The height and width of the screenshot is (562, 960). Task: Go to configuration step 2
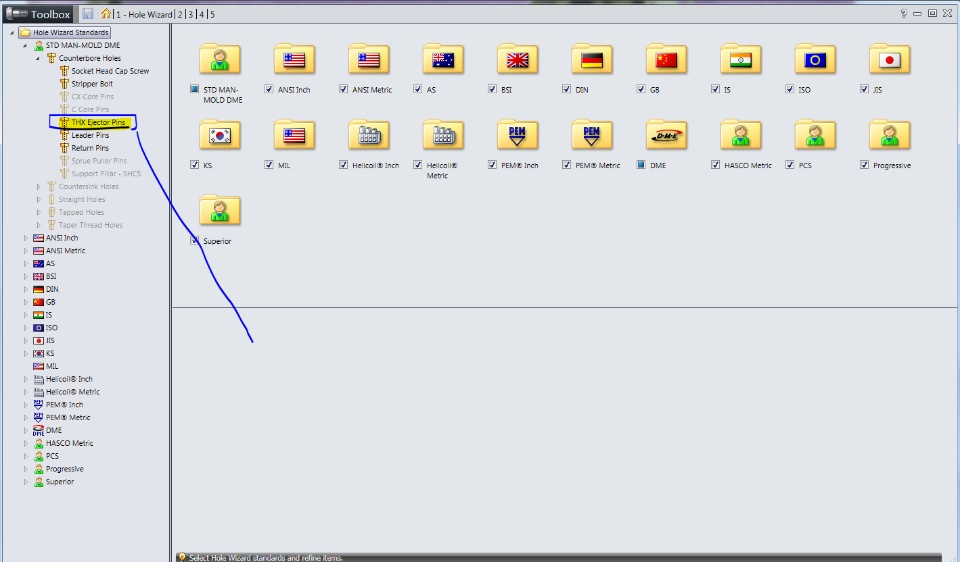(x=180, y=14)
